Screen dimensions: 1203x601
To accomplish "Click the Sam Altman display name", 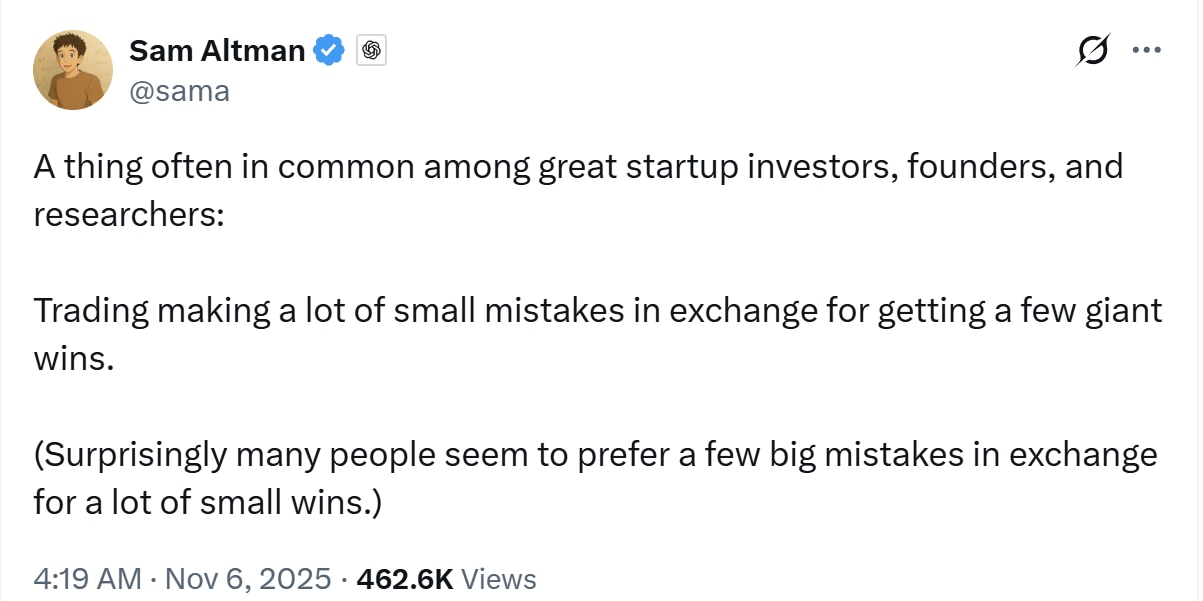I will point(216,50).
